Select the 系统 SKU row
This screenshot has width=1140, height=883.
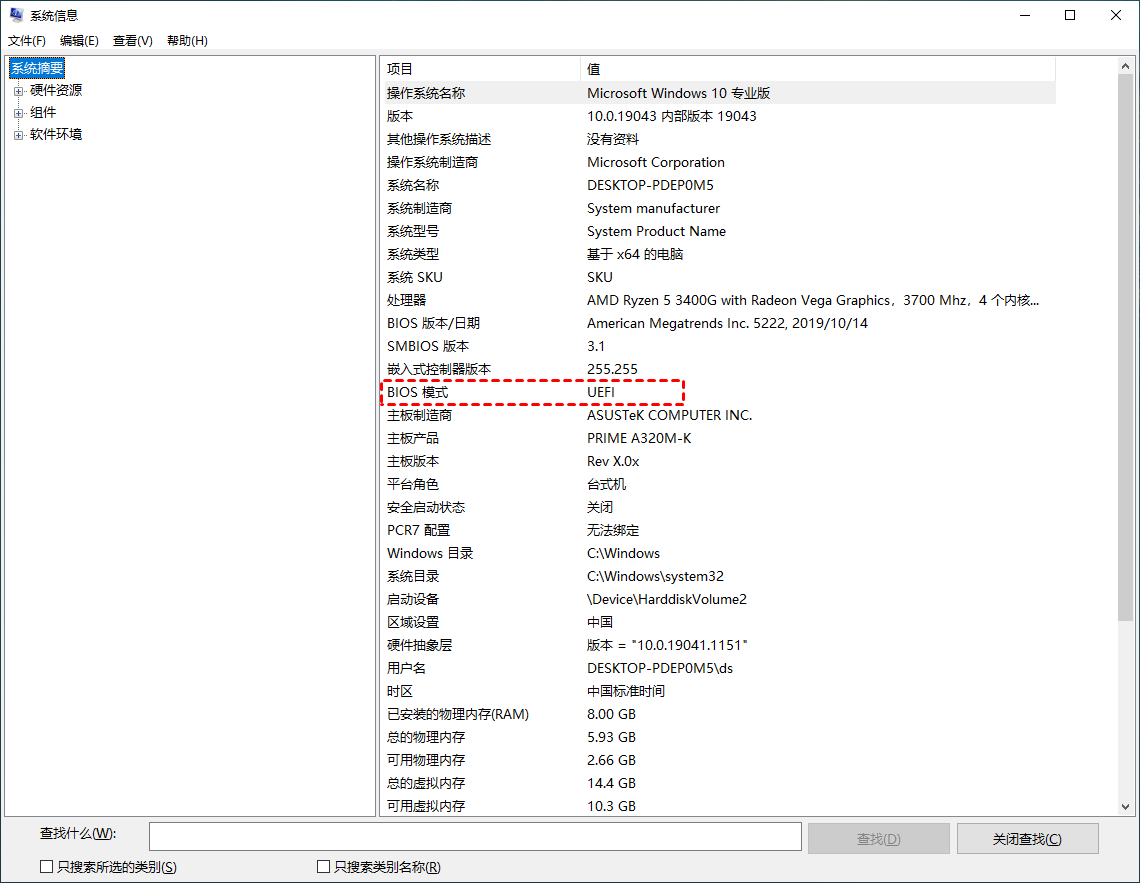point(718,277)
